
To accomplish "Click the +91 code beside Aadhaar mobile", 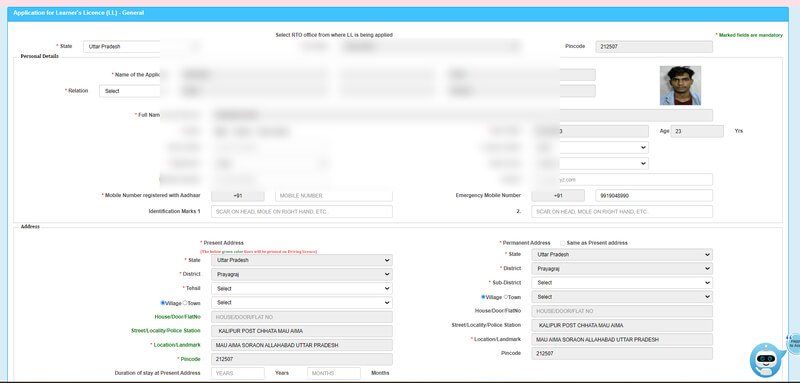I will (x=238, y=196).
